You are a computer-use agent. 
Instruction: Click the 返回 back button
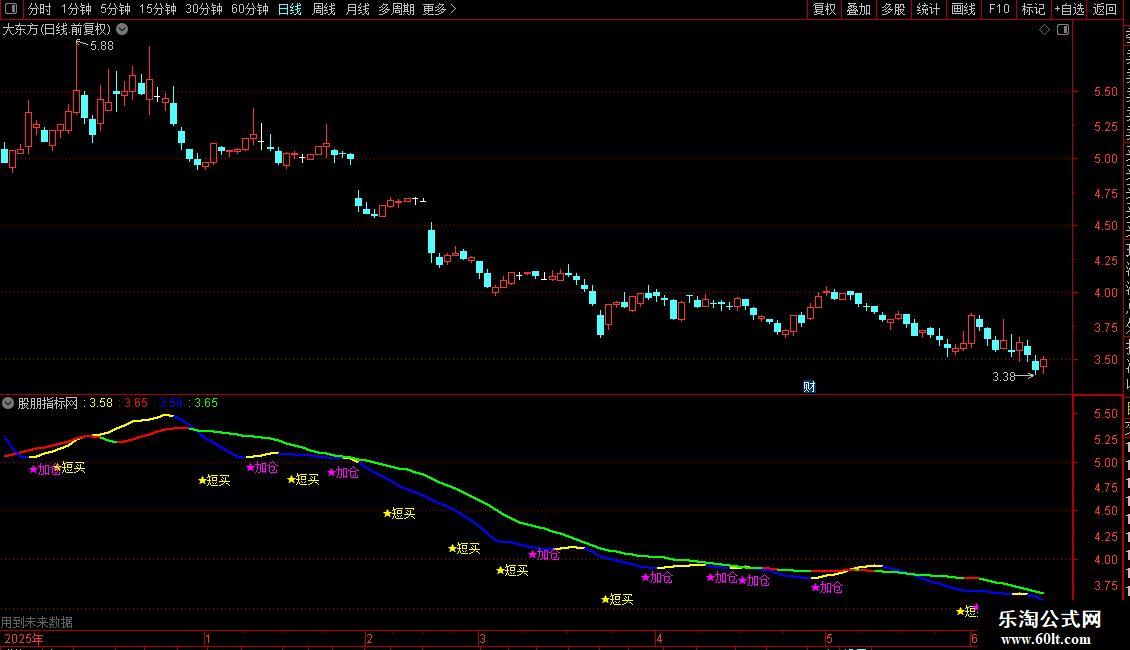1105,9
